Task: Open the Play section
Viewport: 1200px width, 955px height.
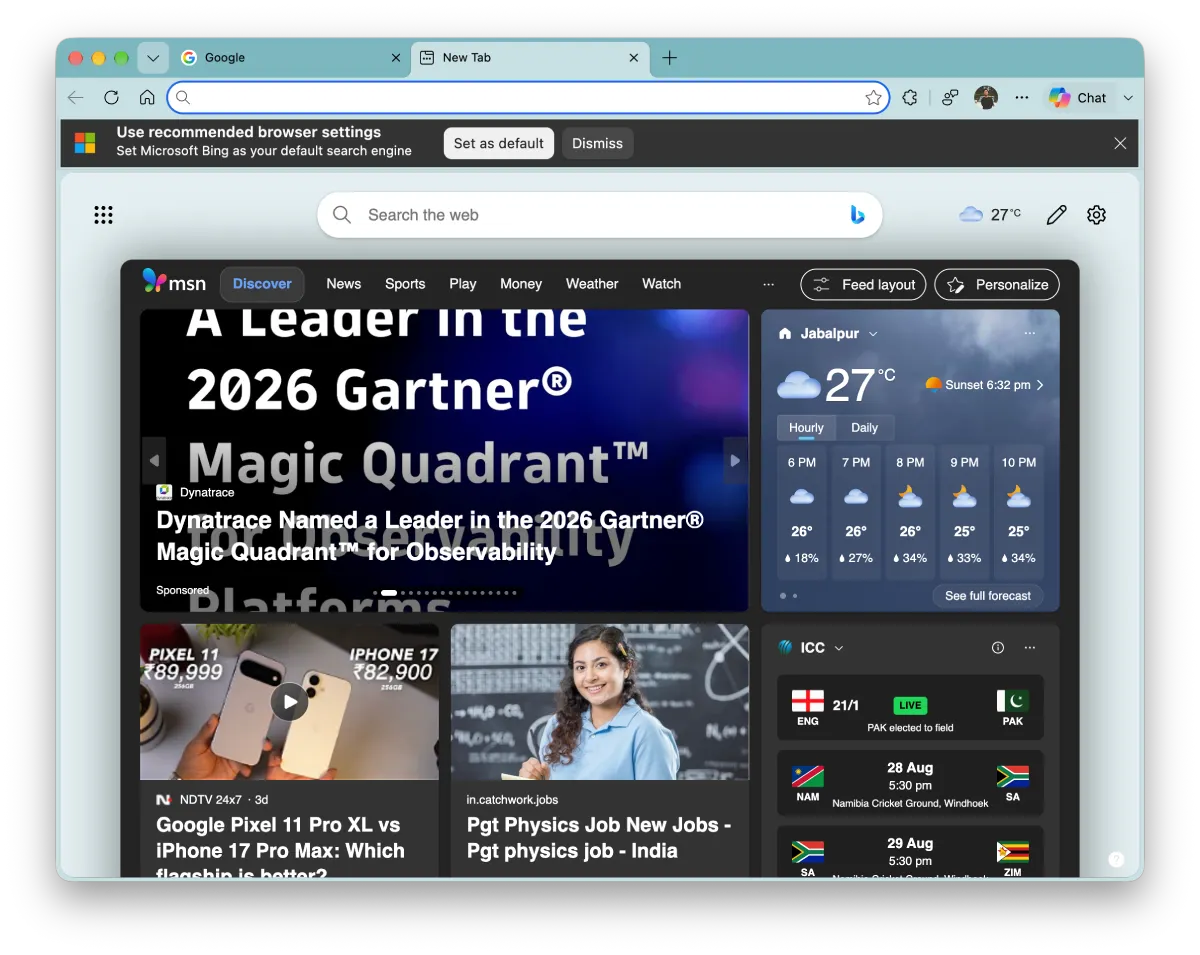Action: click(463, 284)
